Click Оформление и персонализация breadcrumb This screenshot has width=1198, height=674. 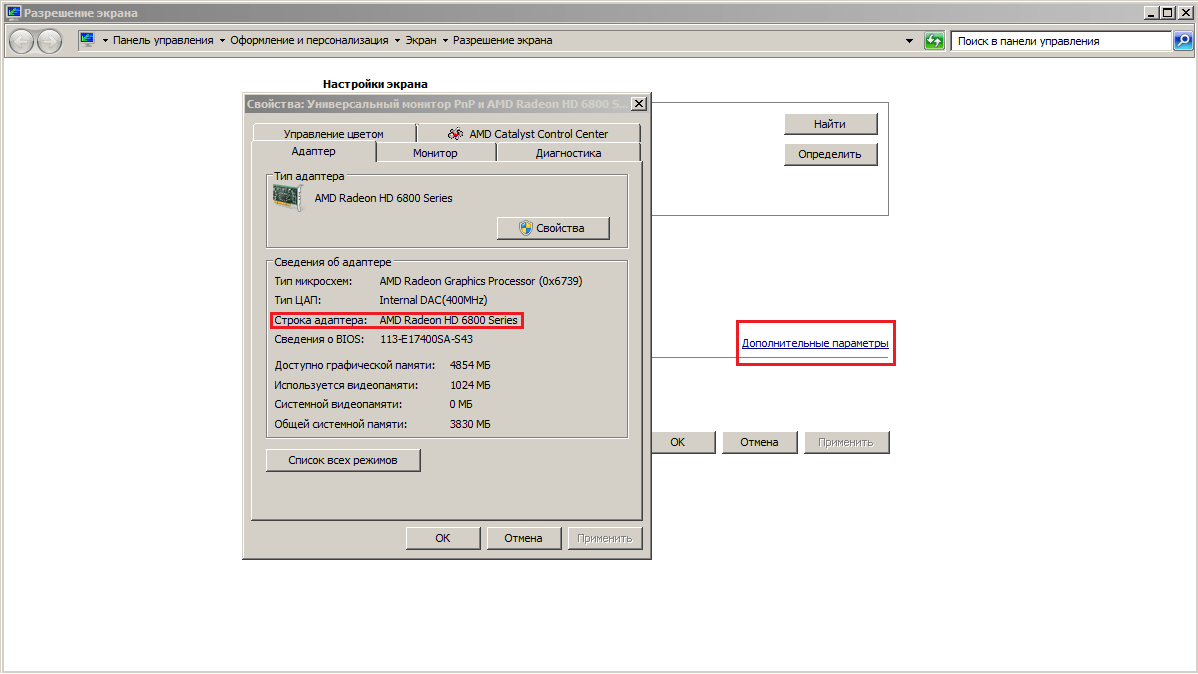pyautogui.click(x=309, y=41)
